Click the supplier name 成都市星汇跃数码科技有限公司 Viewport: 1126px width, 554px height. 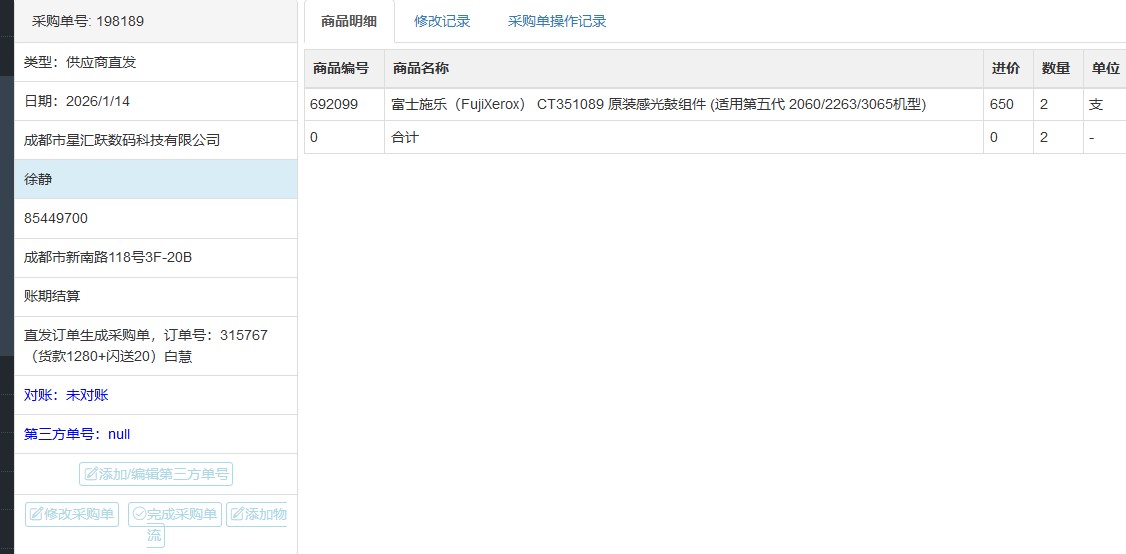pyautogui.click(x=122, y=140)
